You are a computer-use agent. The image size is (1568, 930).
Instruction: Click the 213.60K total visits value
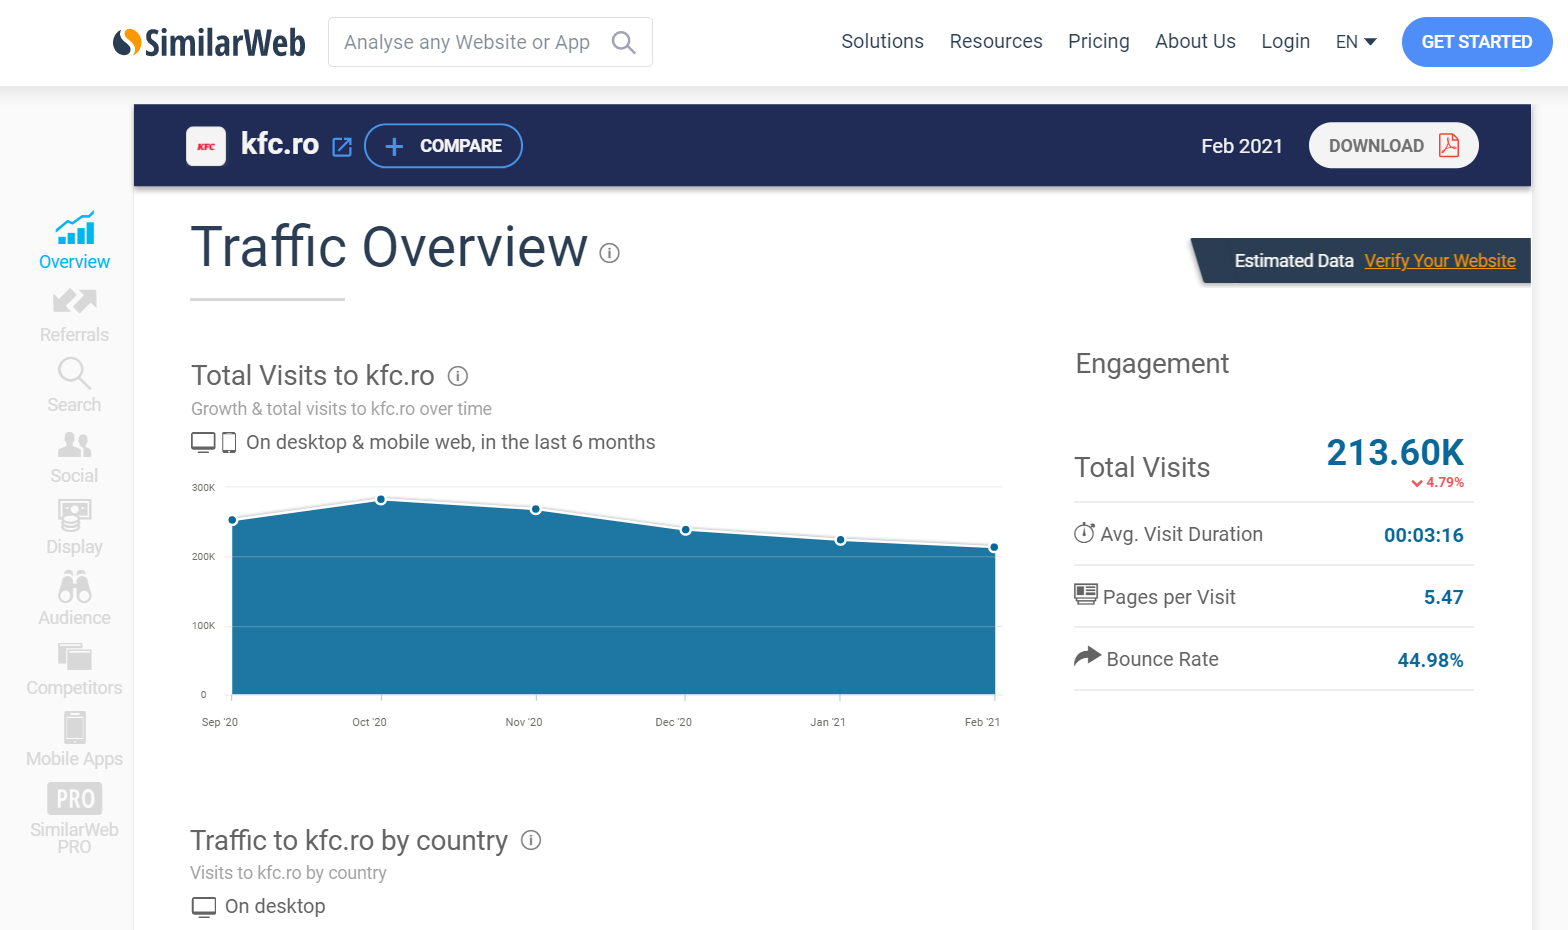click(x=1395, y=453)
